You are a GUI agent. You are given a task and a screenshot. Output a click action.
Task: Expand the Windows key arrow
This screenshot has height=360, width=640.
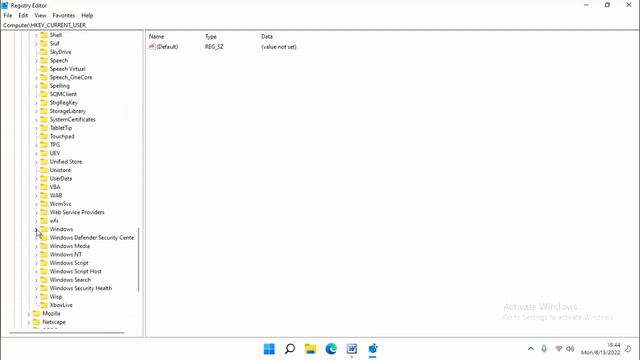pyautogui.click(x=36, y=229)
